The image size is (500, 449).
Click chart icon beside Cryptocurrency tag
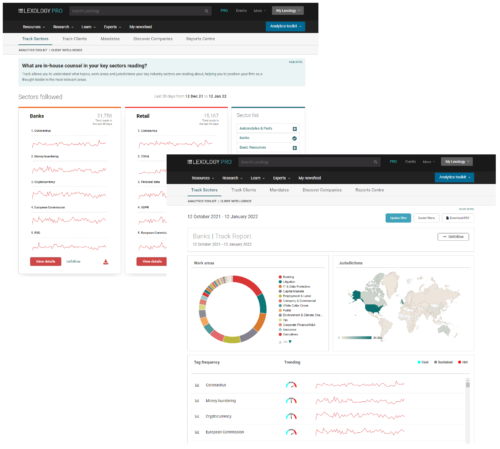point(197,416)
